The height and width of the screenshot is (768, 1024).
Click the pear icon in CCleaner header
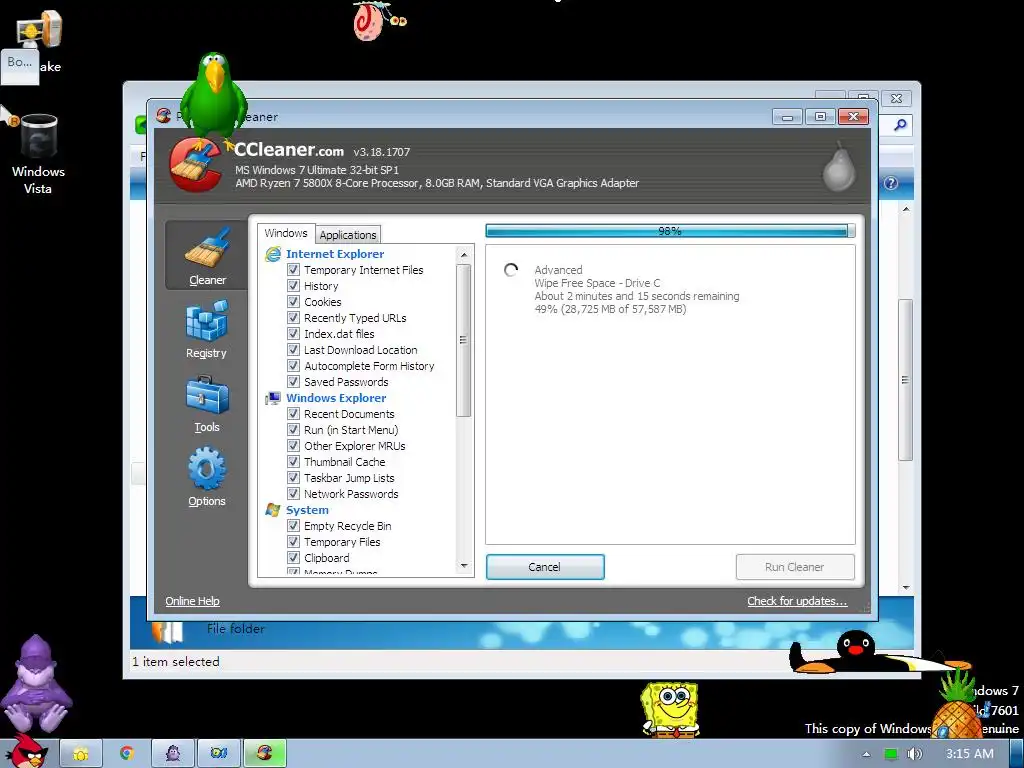coord(839,167)
